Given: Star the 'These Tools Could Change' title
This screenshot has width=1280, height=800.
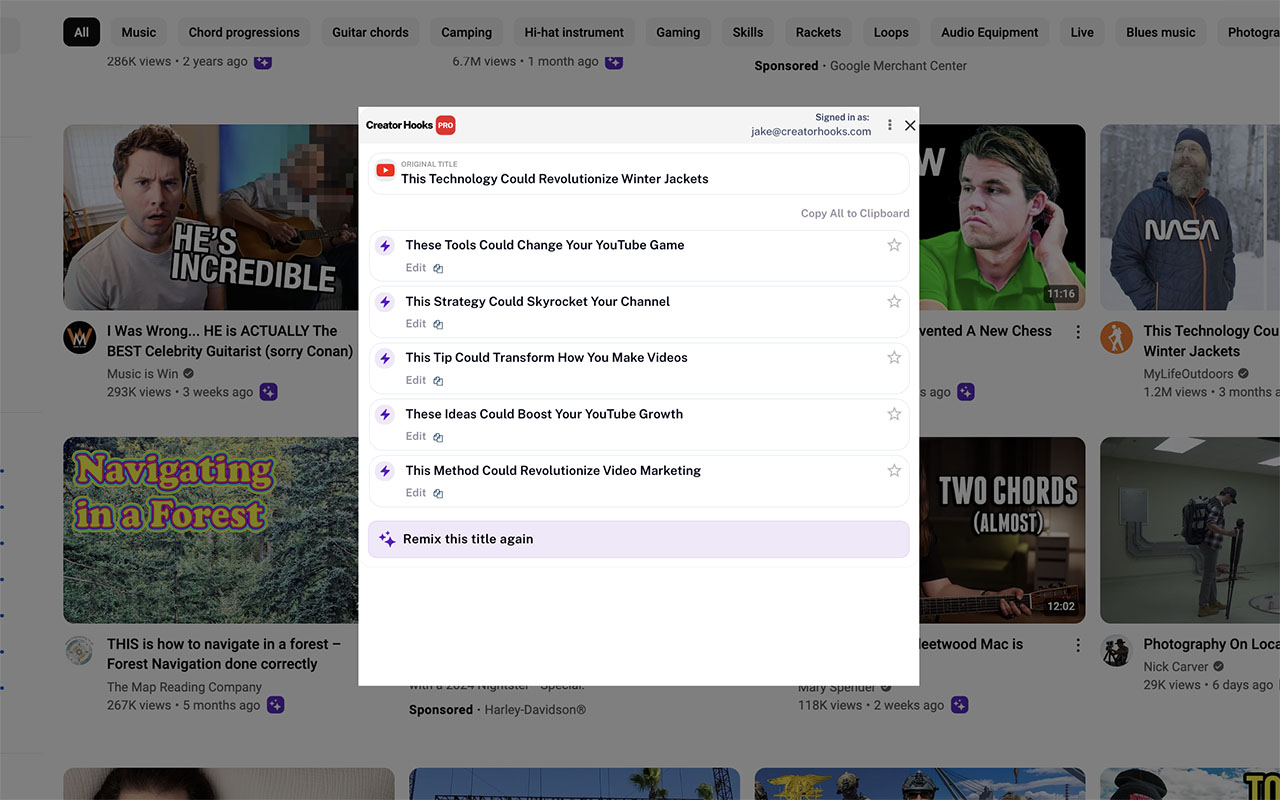Looking at the screenshot, I should 894,245.
